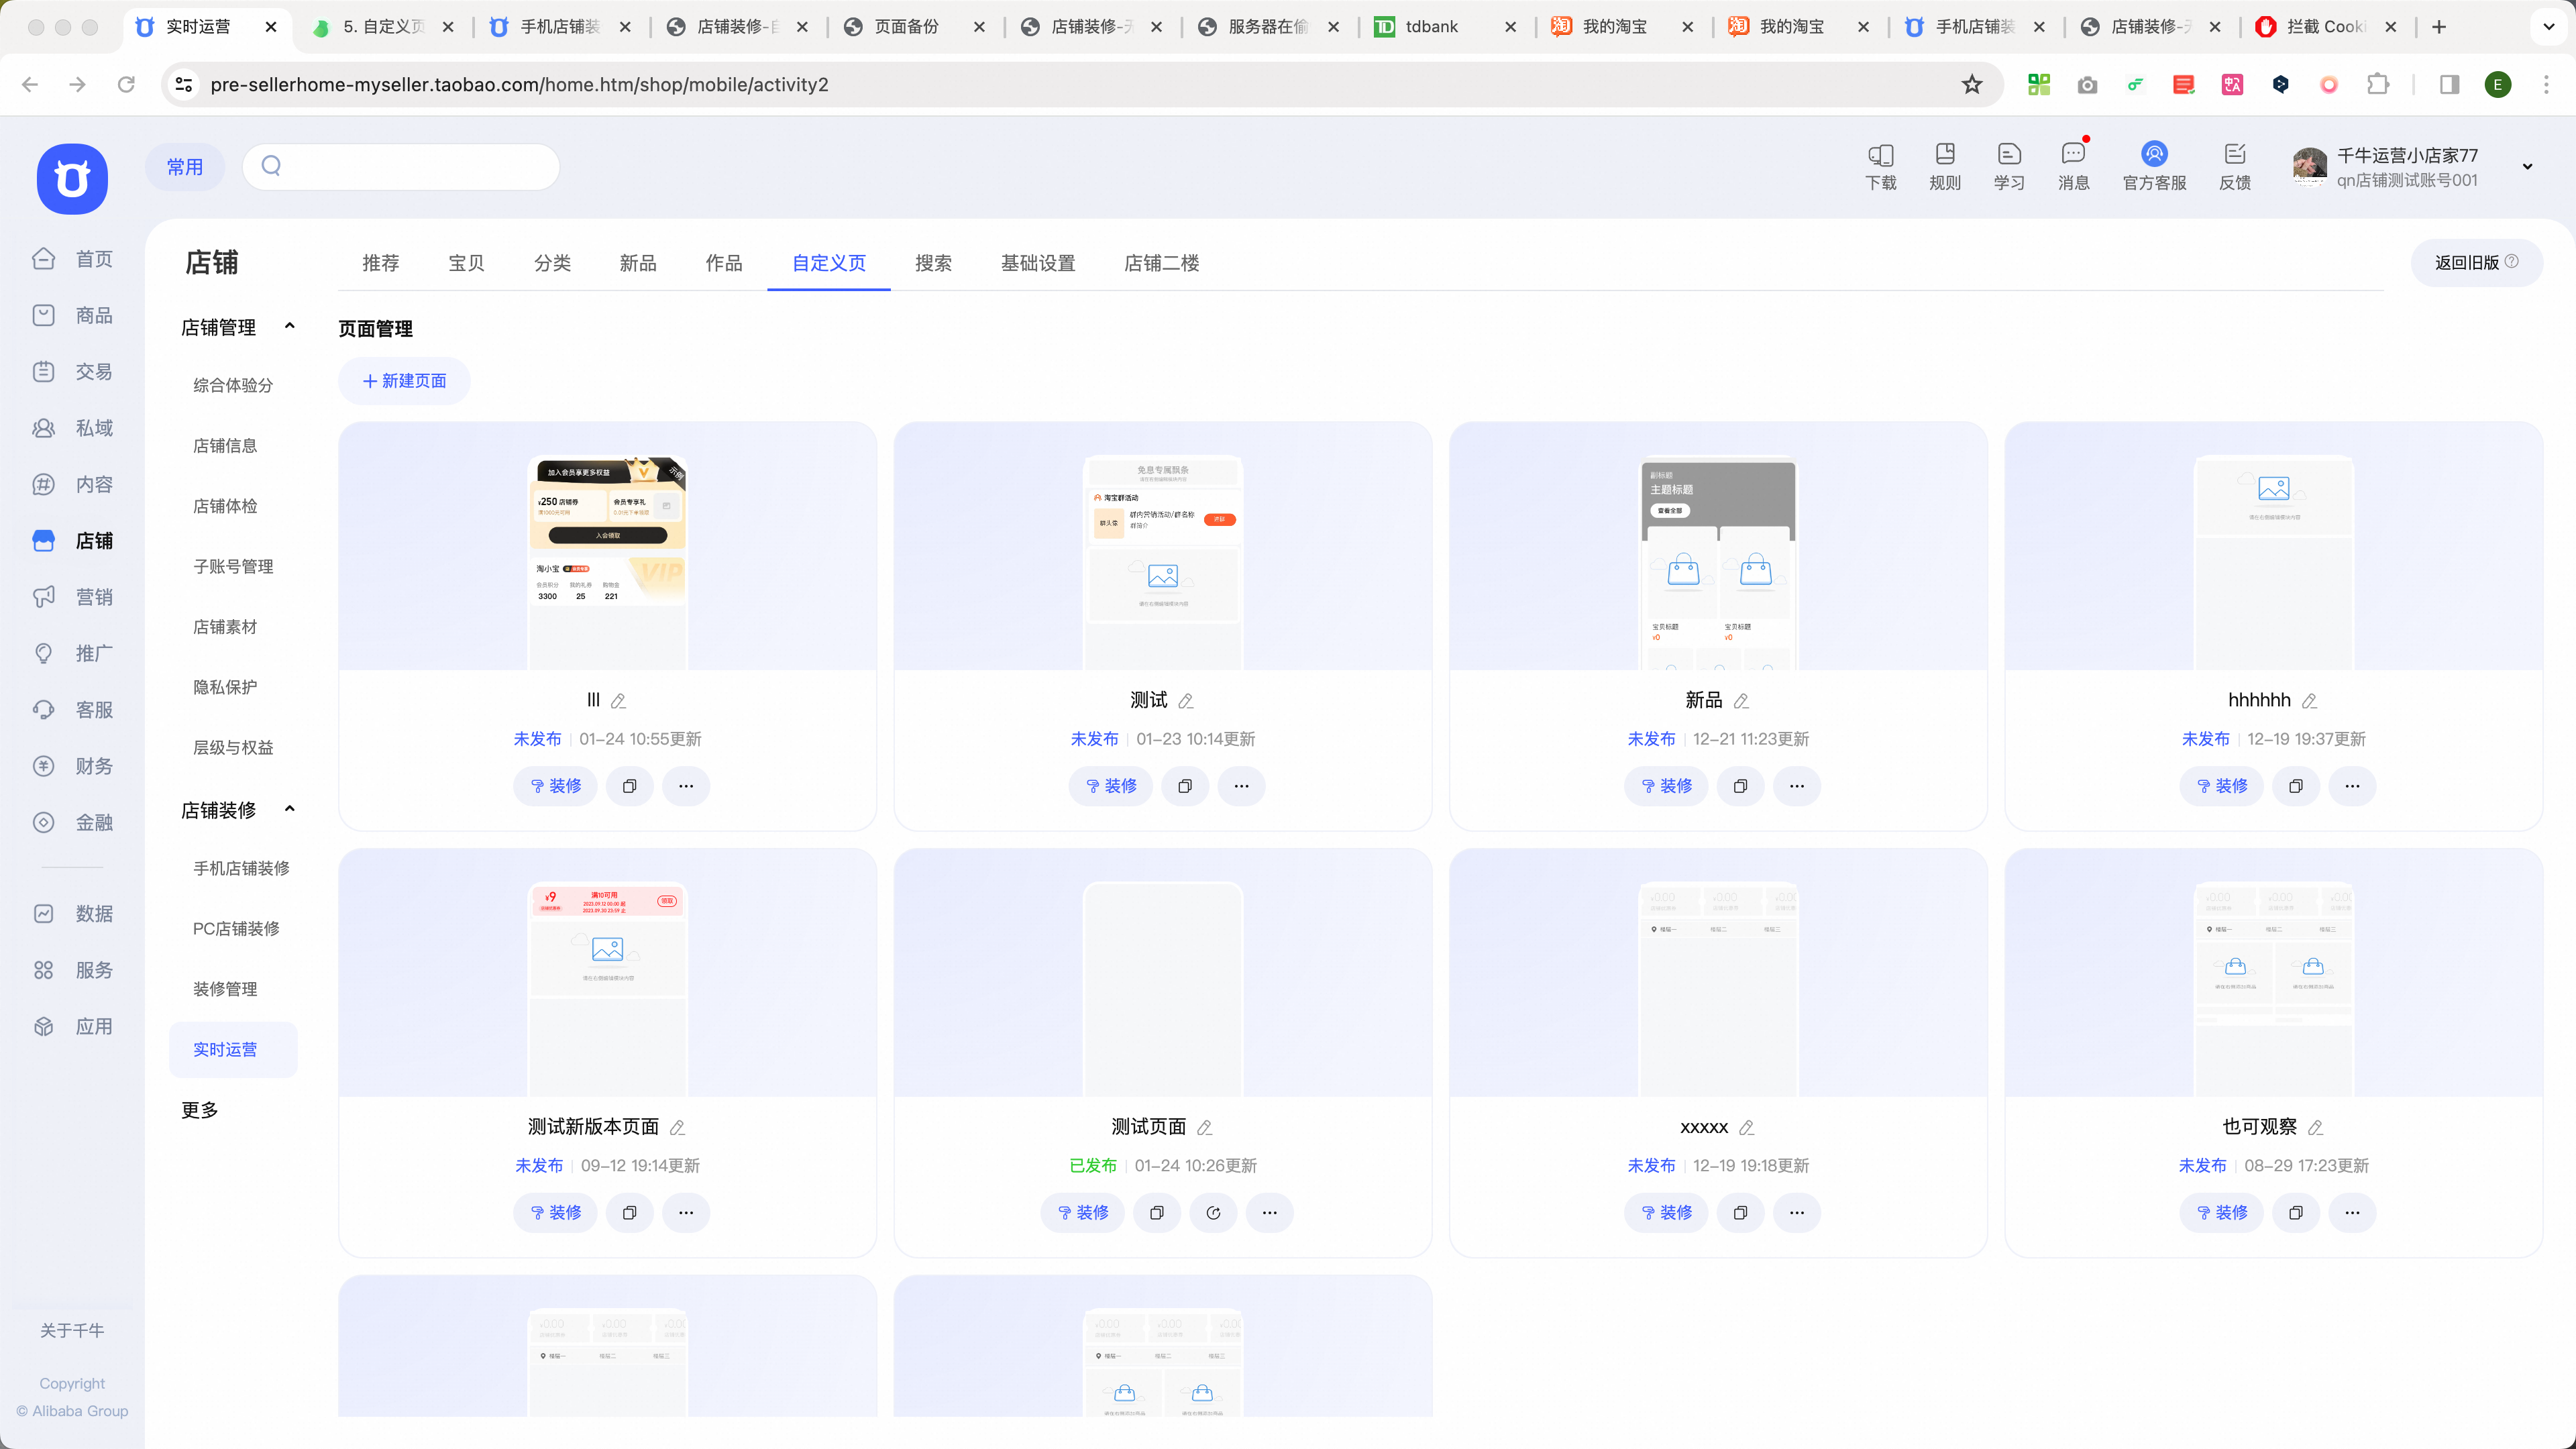Collapse the 店铺装修 section
Image resolution: width=2576 pixels, height=1449 pixels.
pyautogui.click(x=290, y=809)
